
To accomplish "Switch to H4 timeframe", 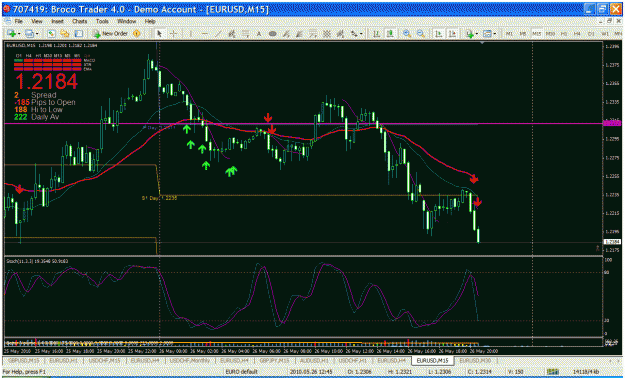I will [x=577, y=34].
